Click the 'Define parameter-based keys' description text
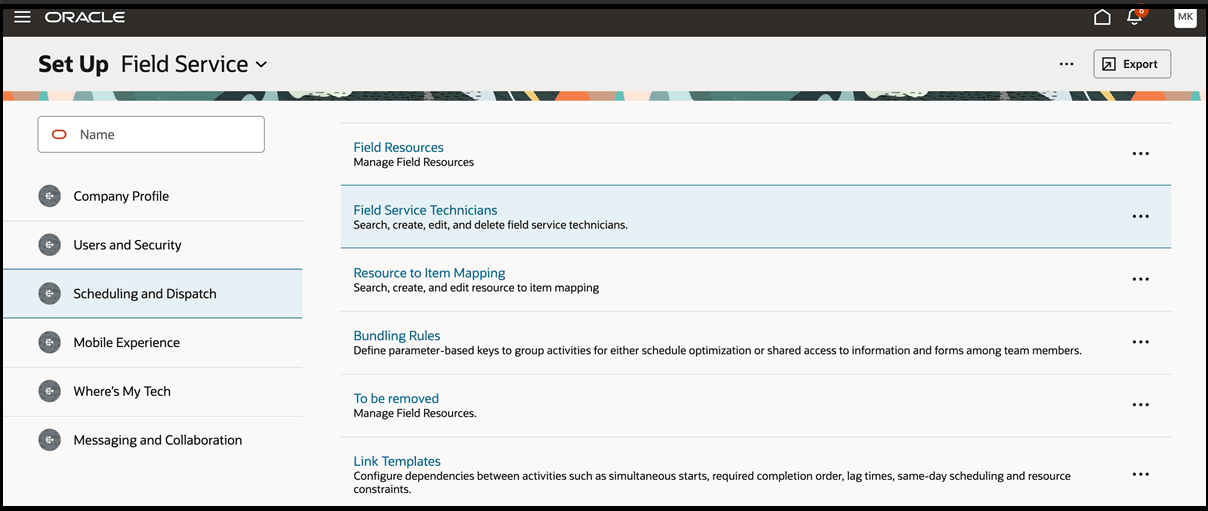Screen dimensions: 1208x511 717,351
